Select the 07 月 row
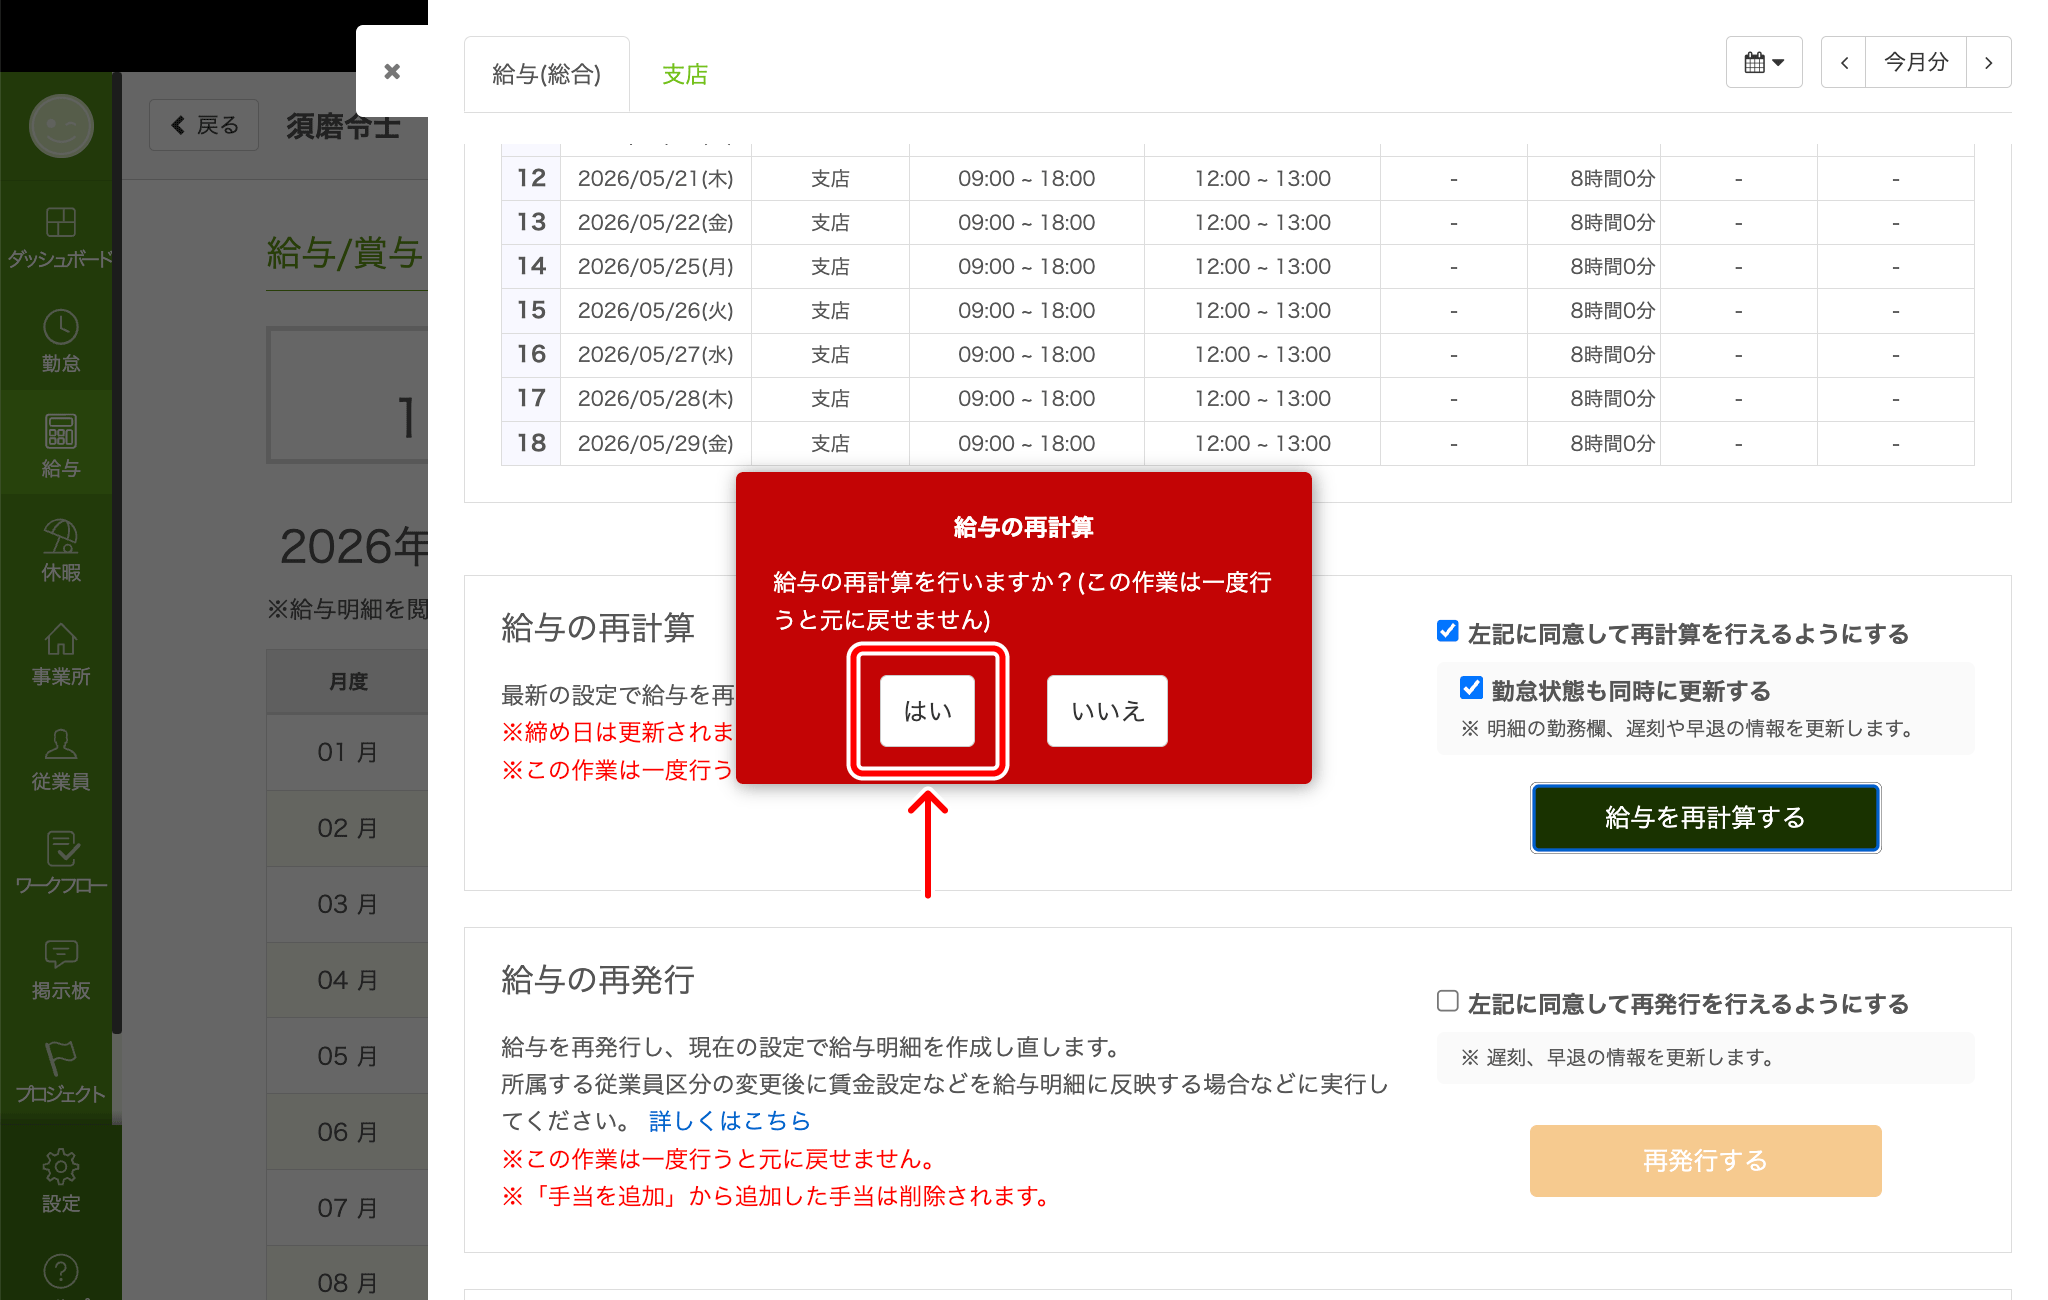The height and width of the screenshot is (1300, 2048). [x=347, y=1208]
